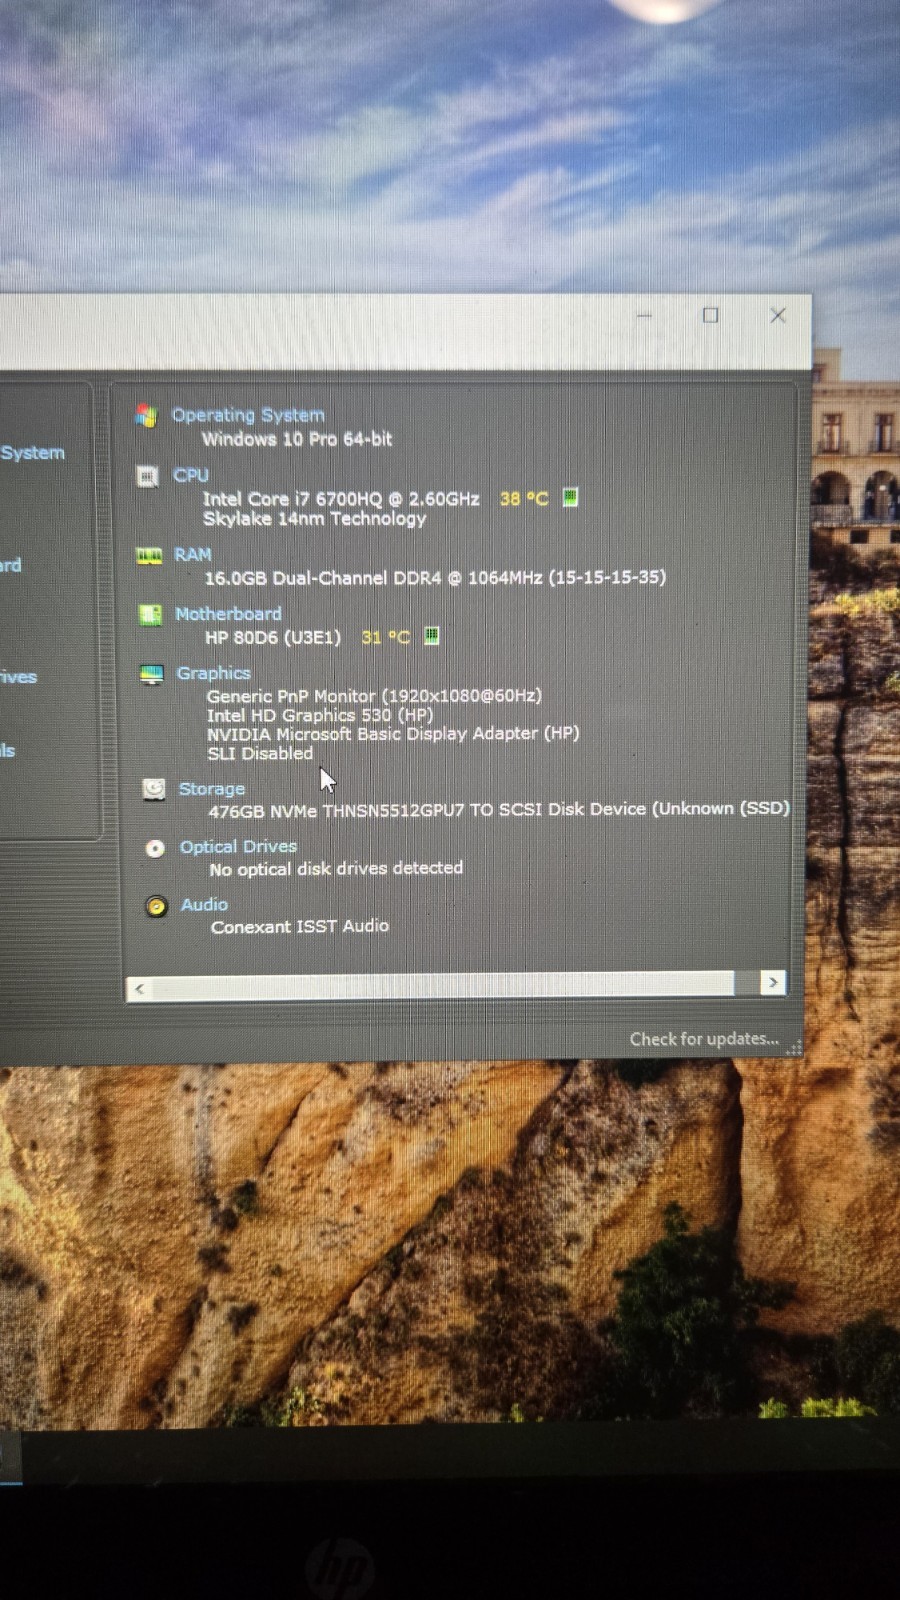Click the Graphics monitor icon

(151, 675)
